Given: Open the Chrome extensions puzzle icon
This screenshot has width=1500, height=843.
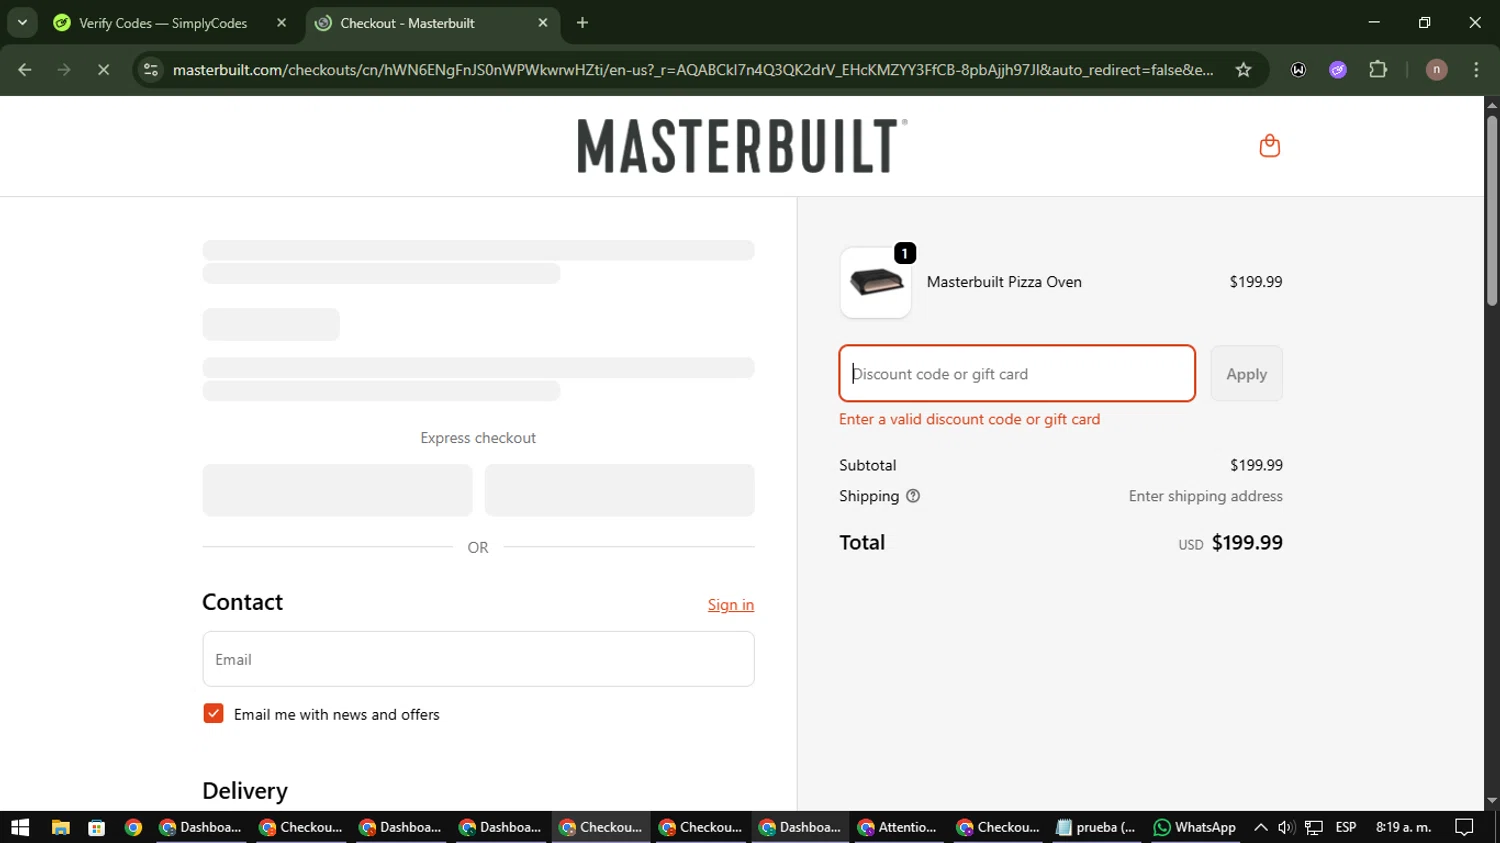Looking at the screenshot, I should (x=1378, y=69).
